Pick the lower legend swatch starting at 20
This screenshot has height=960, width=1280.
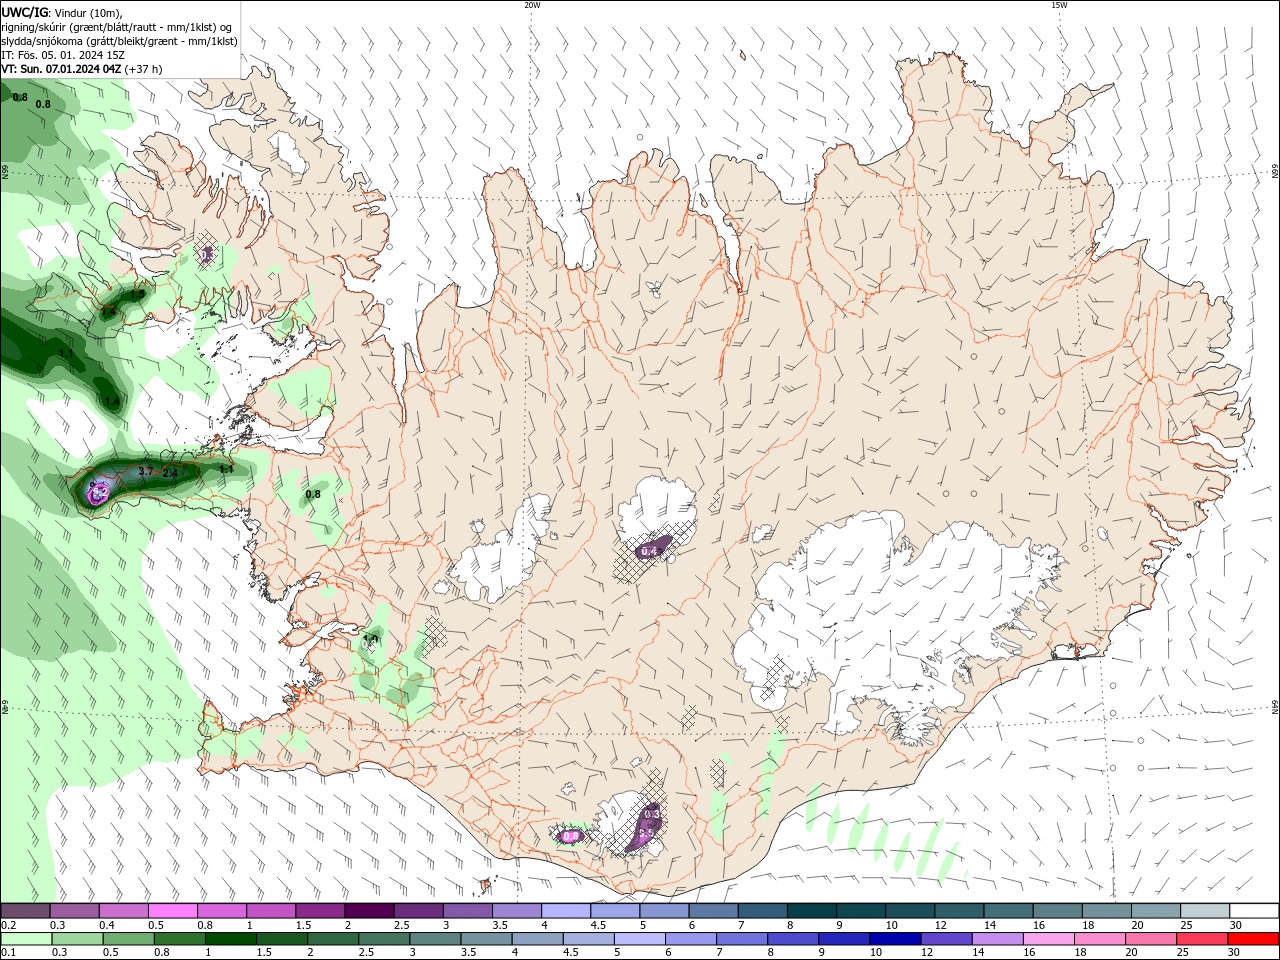[x=1151, y=939]
